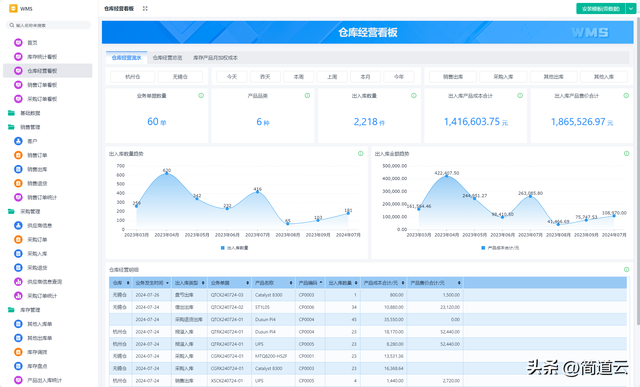
Task: Click info icon on 出入库金额趋势 chart
Action: pos(627,153)
